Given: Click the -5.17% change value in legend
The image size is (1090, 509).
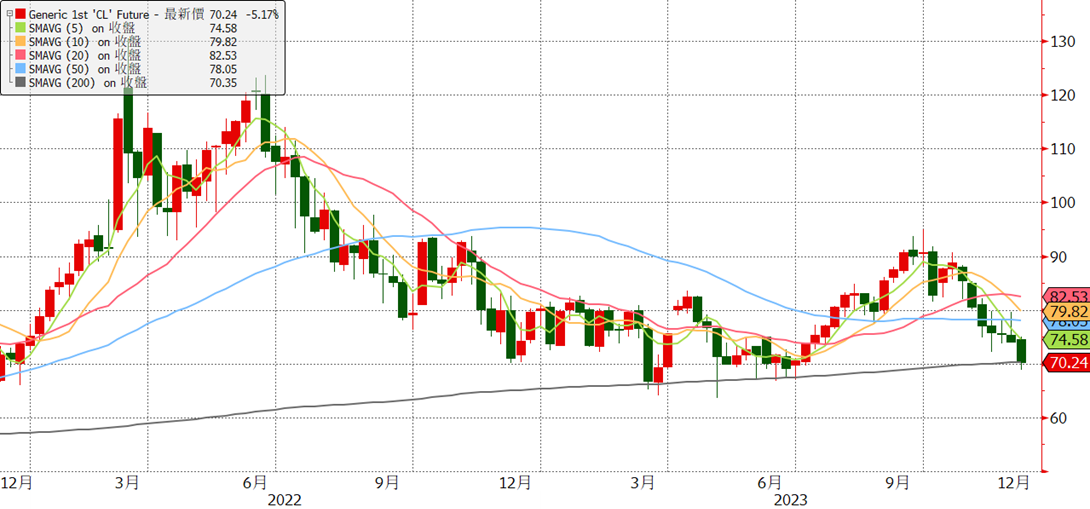Looking at the screenshot, I should click(262, 13).
